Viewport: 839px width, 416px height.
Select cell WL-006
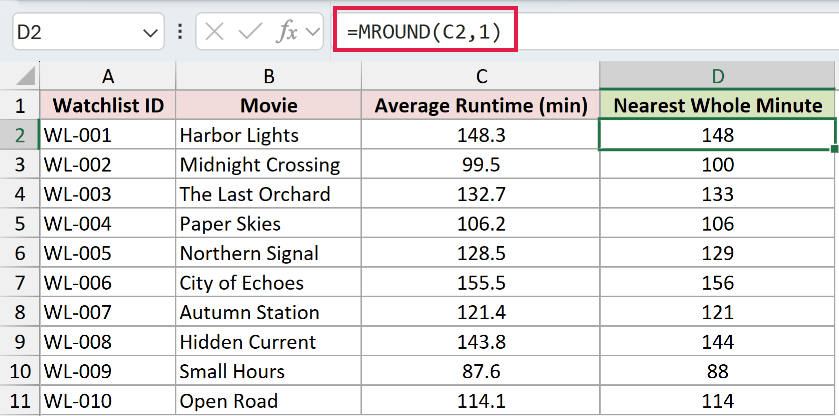pyautogui.click(x=108, y=282)
